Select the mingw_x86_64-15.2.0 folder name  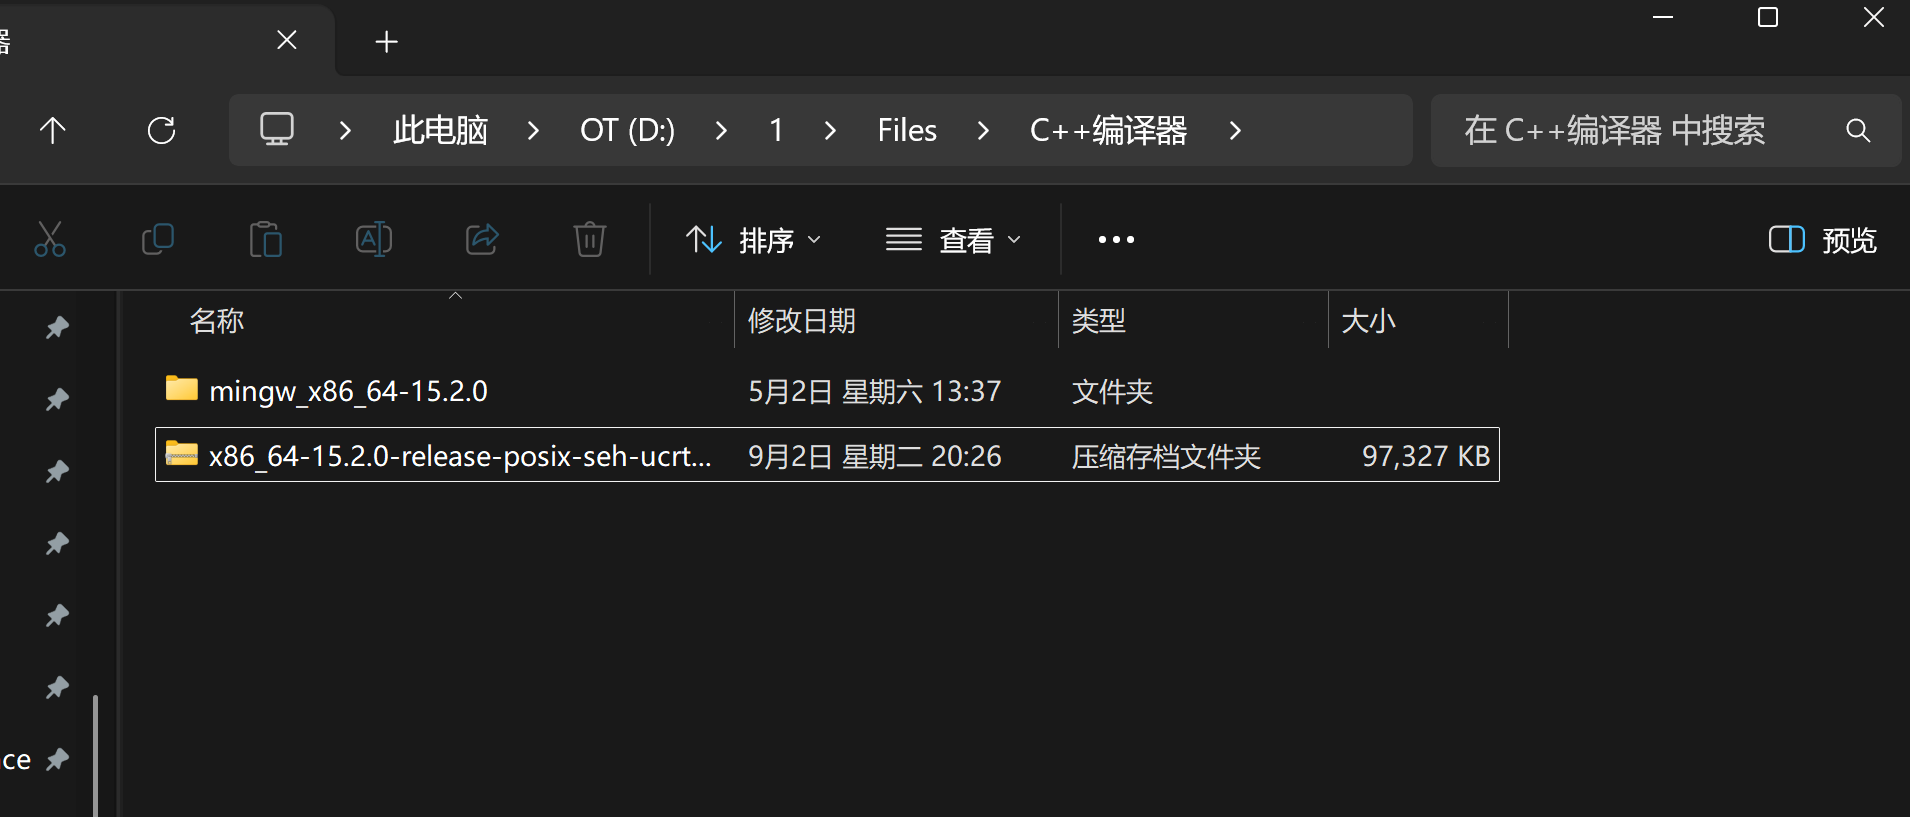point(348,391)
